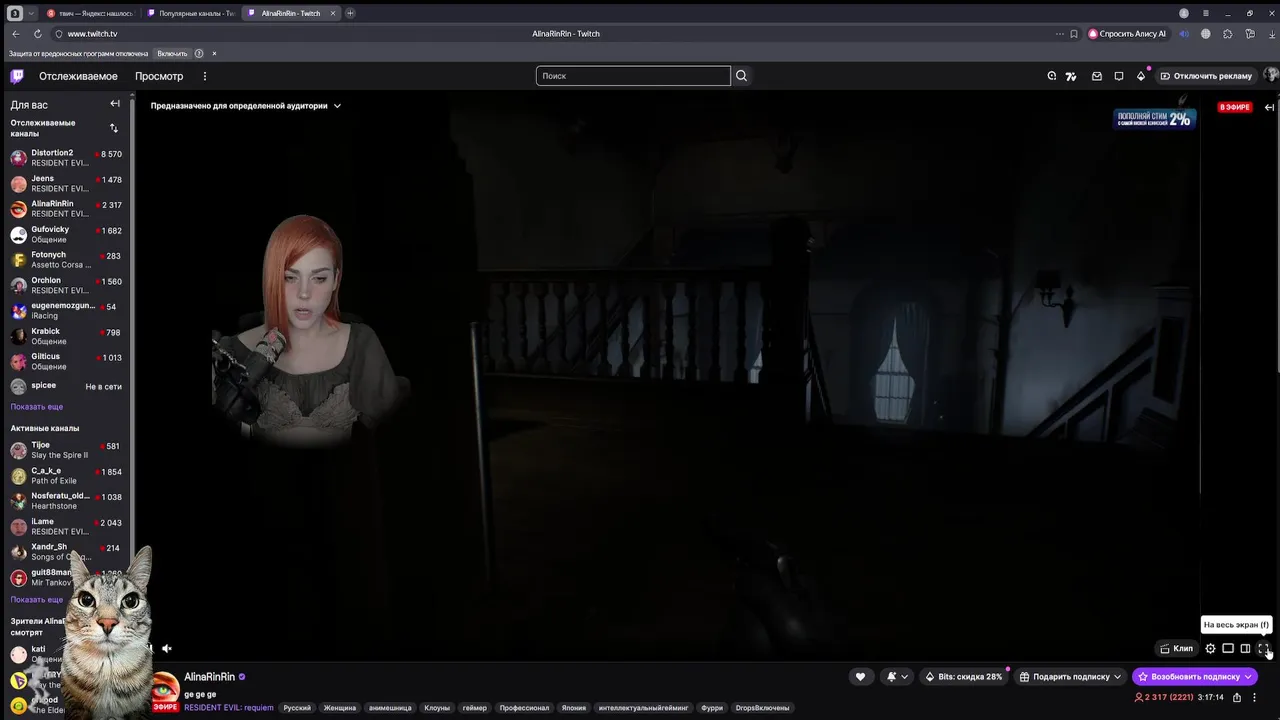The image size is (1280, 720).
Task: Open a new browser tab
Action: (350, 13)
